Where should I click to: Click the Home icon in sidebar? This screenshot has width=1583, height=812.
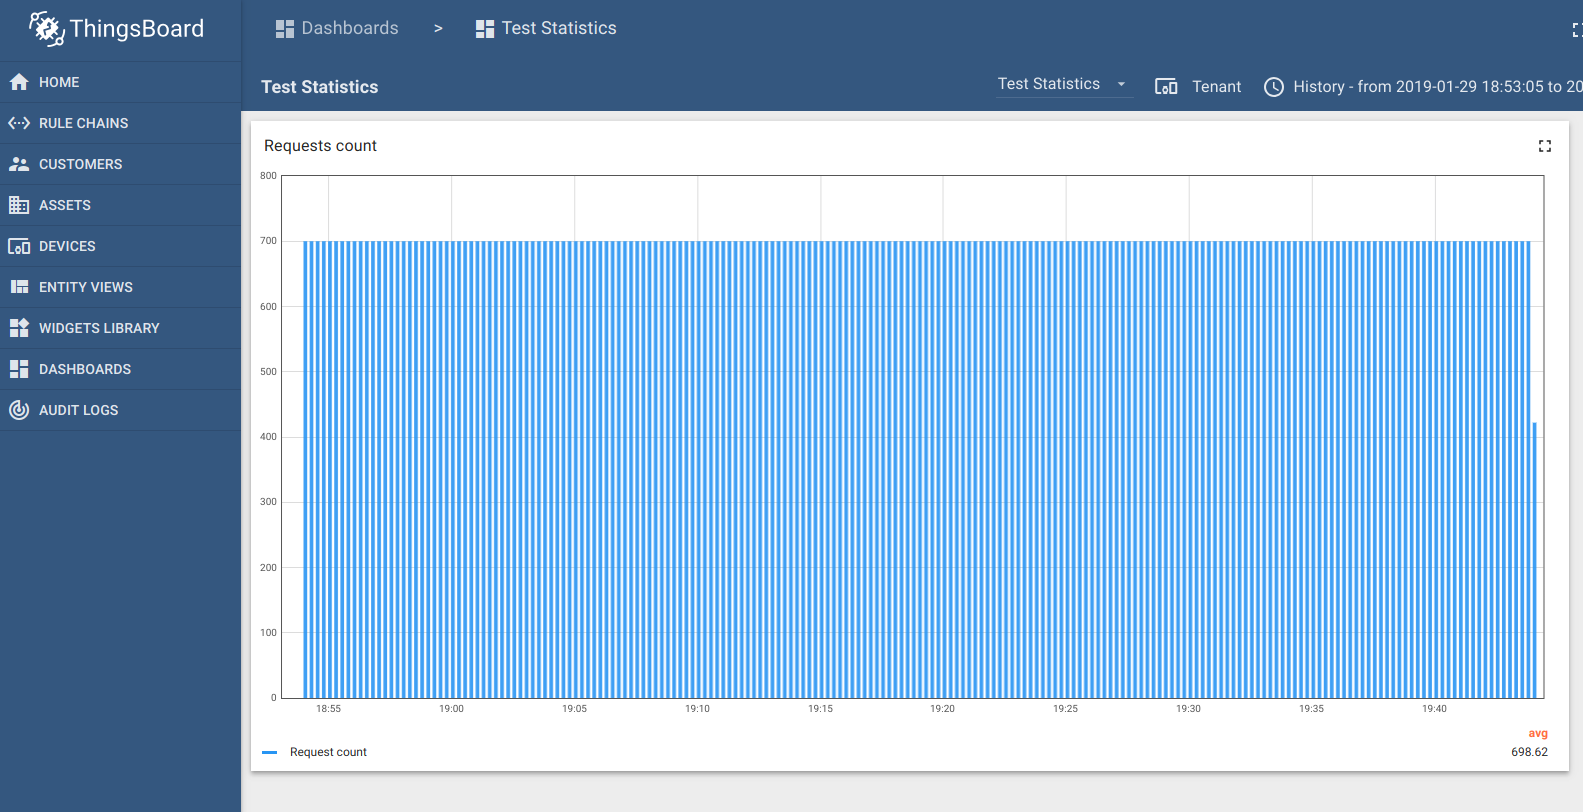click(x=19, y=82)
